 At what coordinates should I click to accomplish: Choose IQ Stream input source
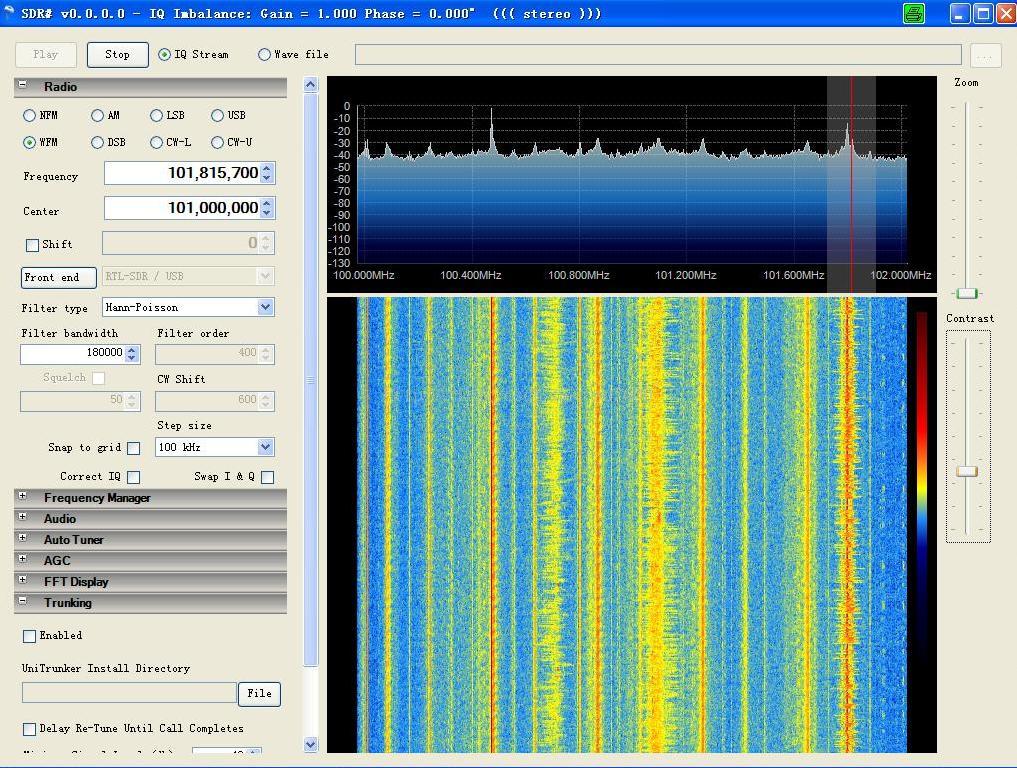tap(164, 54)
